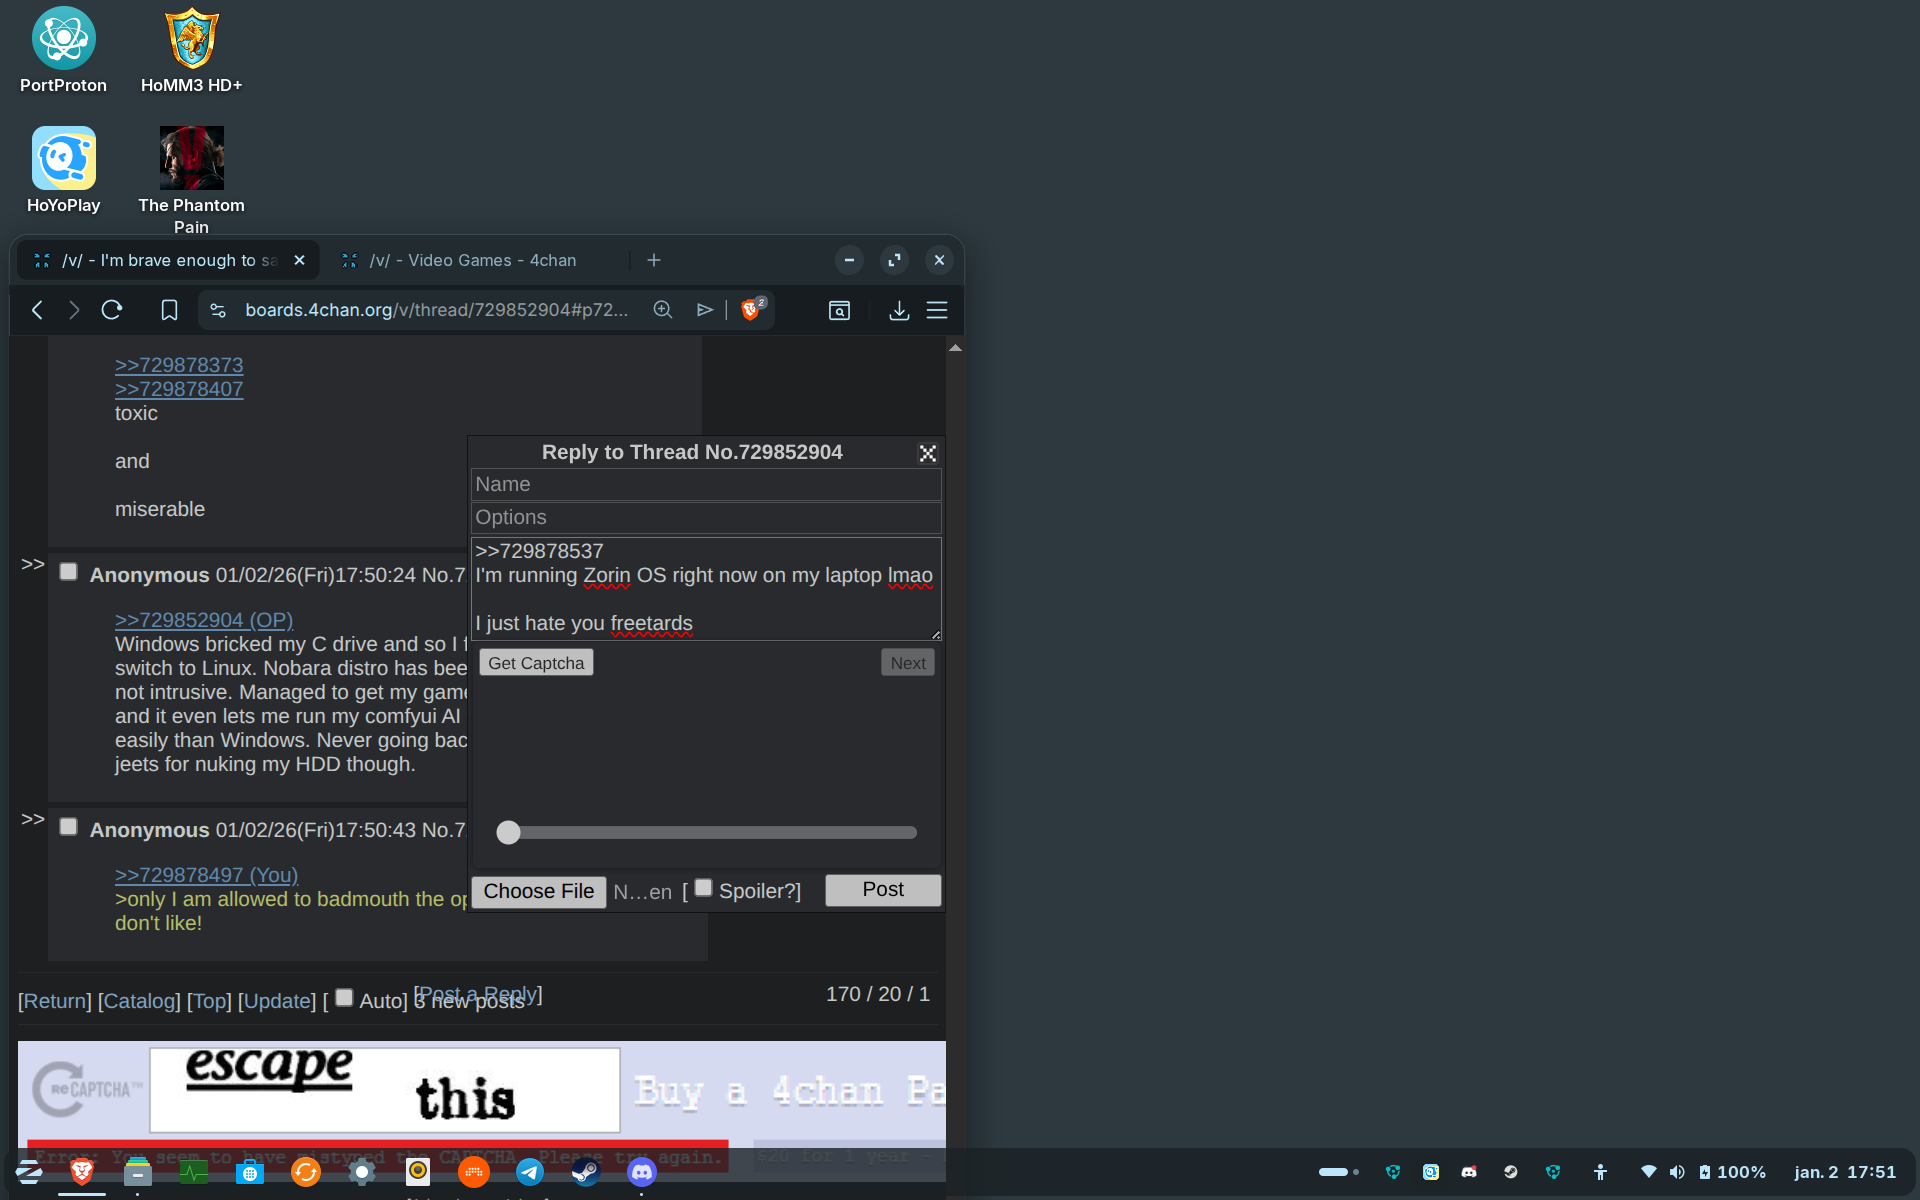Open the zoom magnifier in address bar
1920x1200 pixels.
(x=662, y=310)
